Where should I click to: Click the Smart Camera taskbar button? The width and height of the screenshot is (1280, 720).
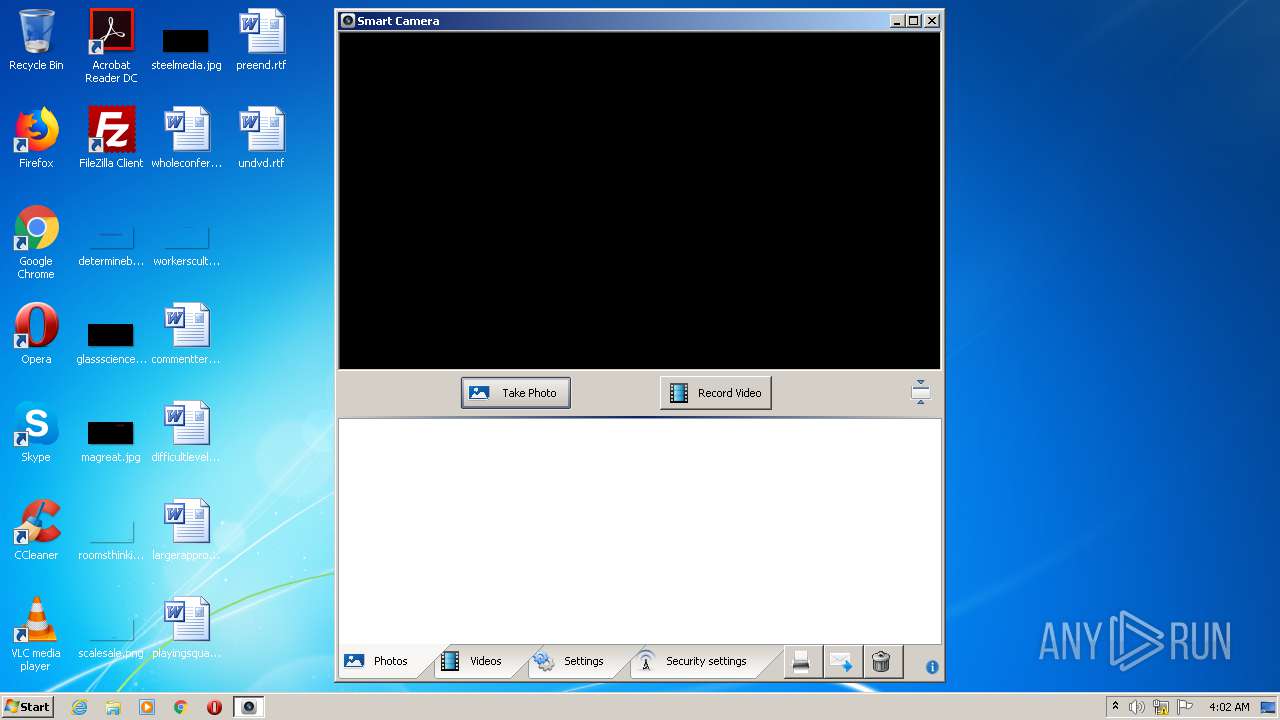[x=249, y=707]
